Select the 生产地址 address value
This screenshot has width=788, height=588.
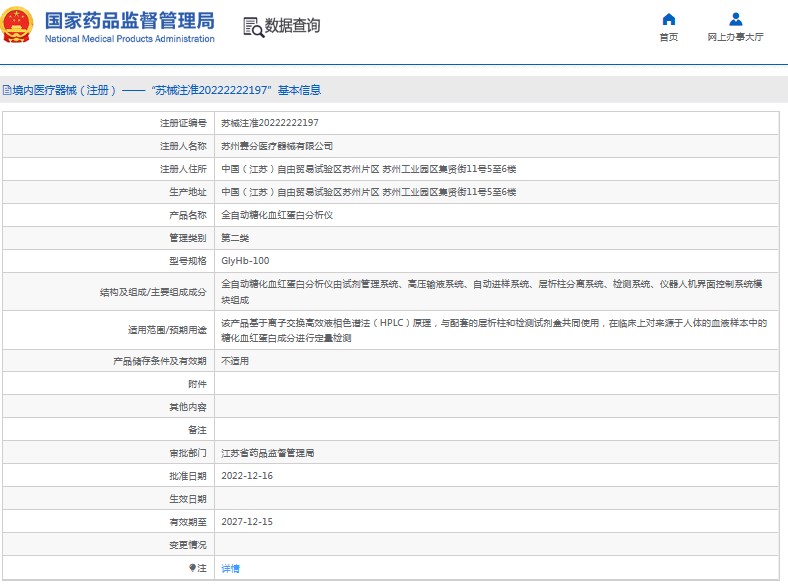coord(368,192)
